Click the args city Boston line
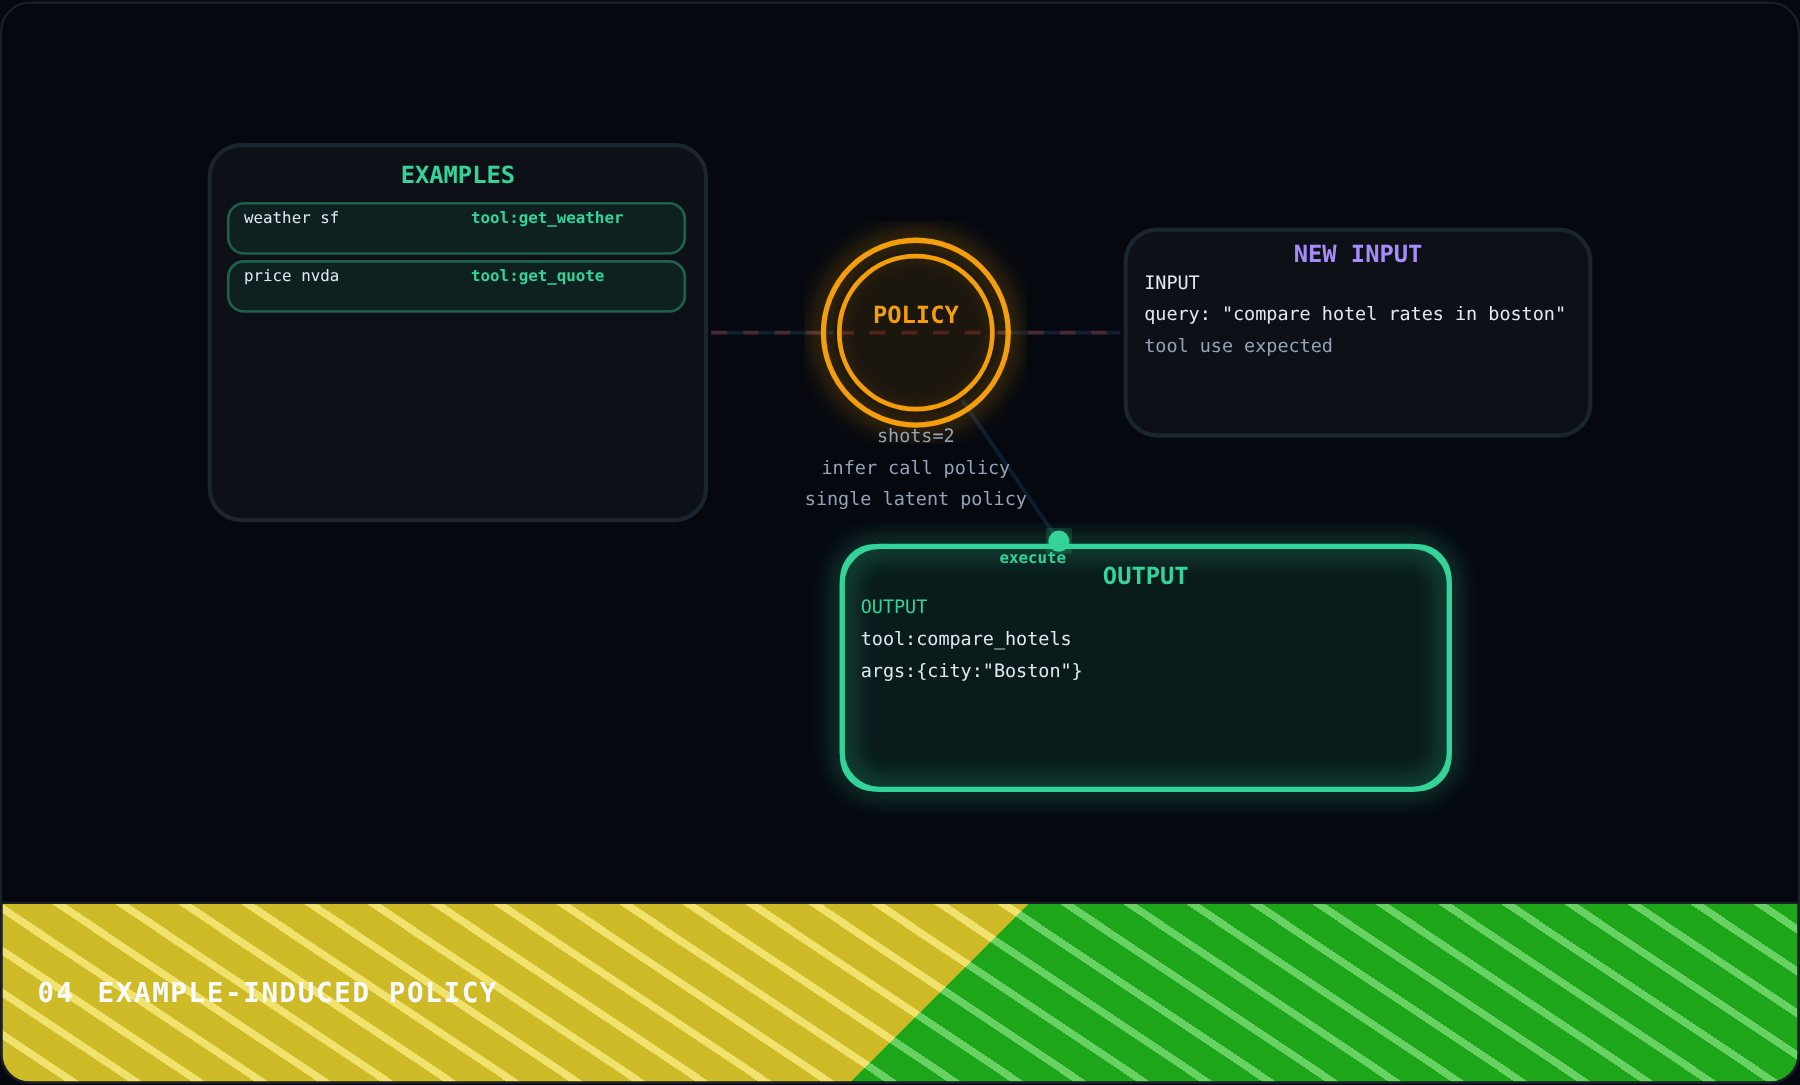The width and height of the screenshot is (1800, 1085). (x=971, y=671)
